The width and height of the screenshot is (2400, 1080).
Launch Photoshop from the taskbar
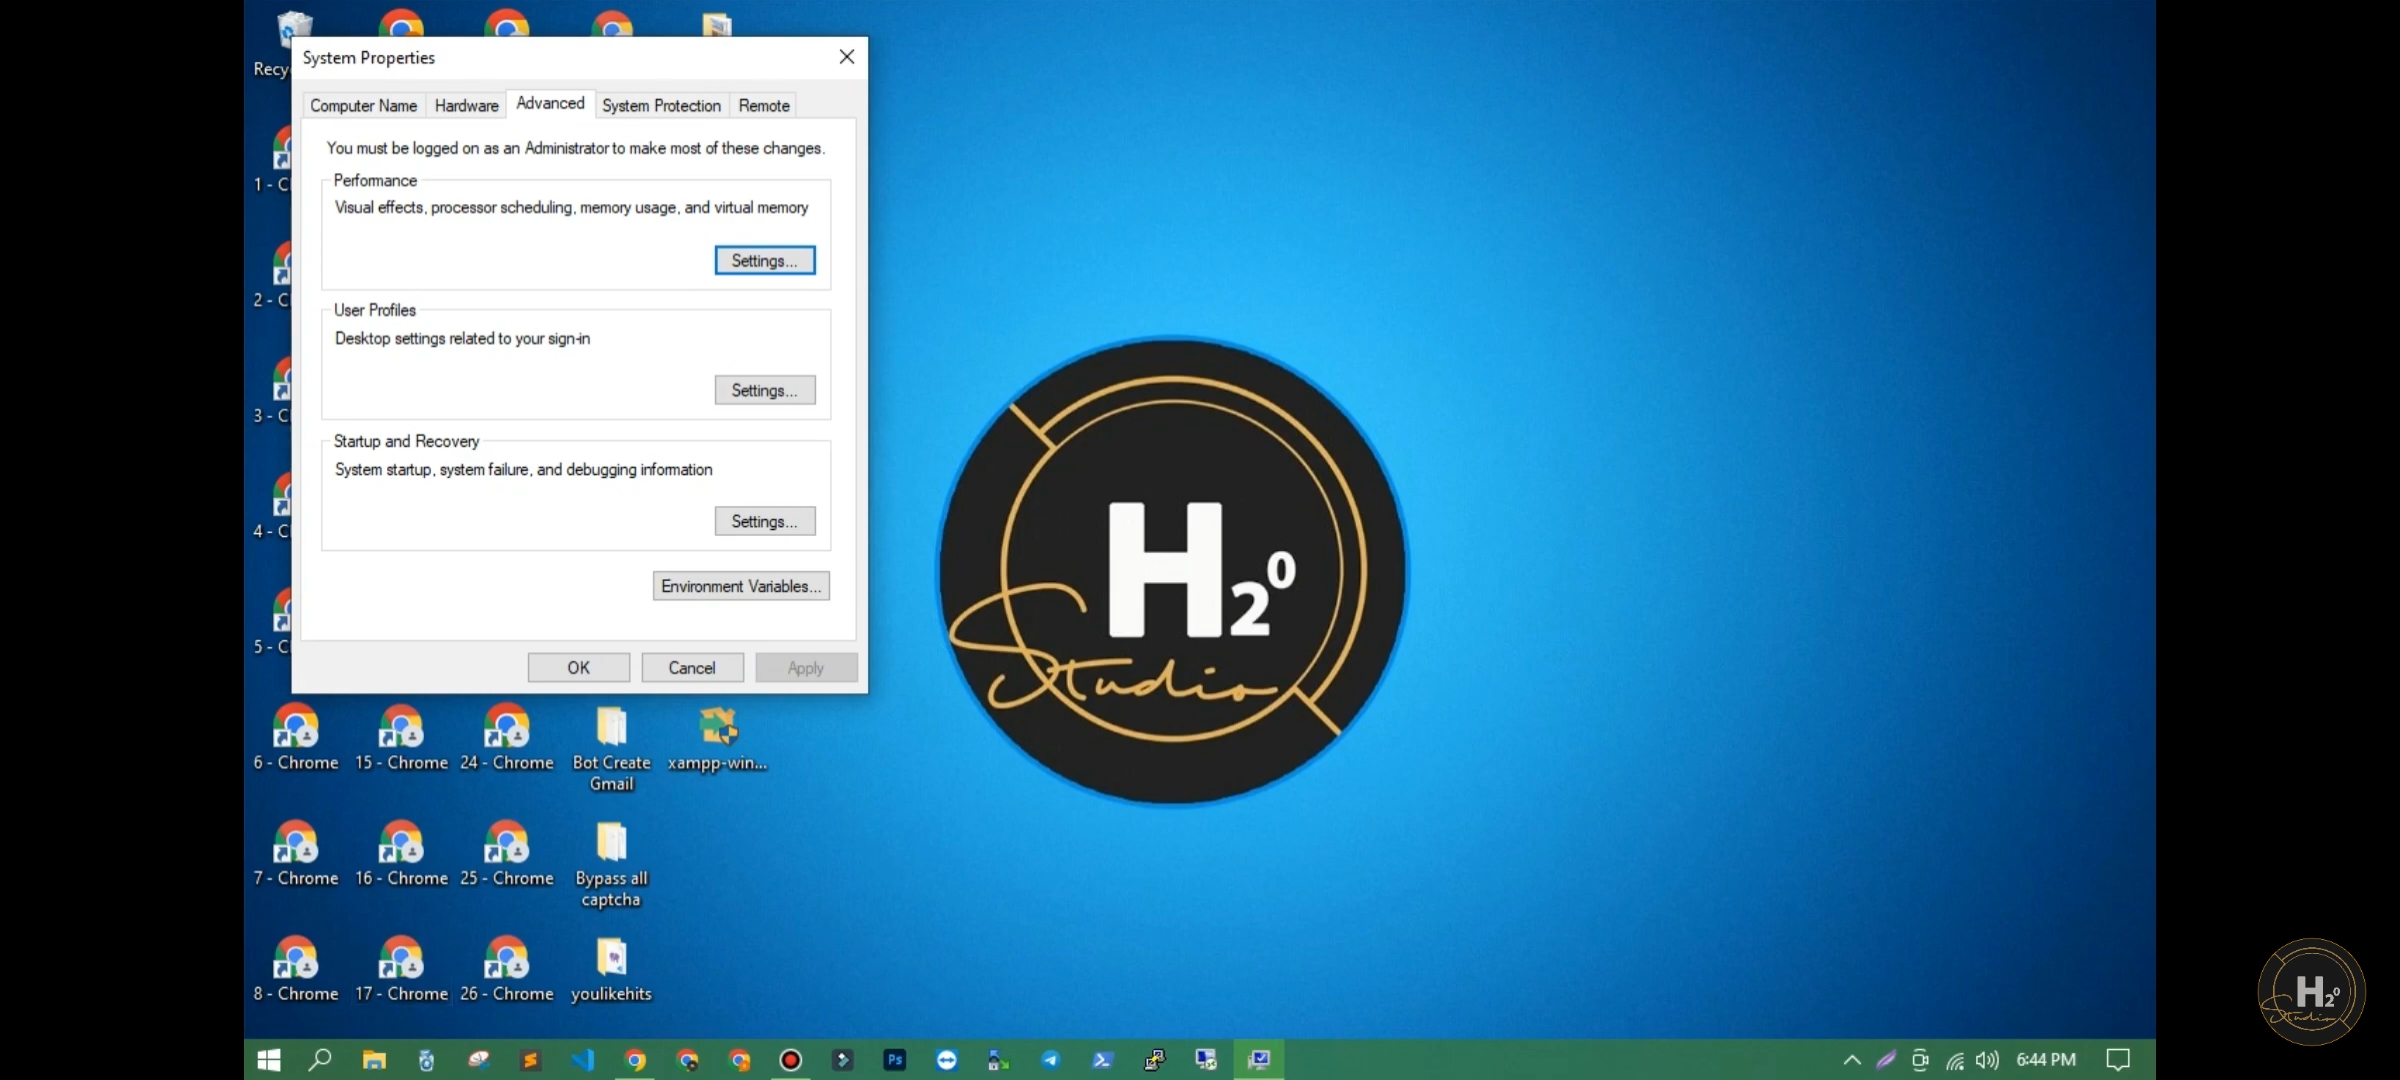(x=894, y=1060)
